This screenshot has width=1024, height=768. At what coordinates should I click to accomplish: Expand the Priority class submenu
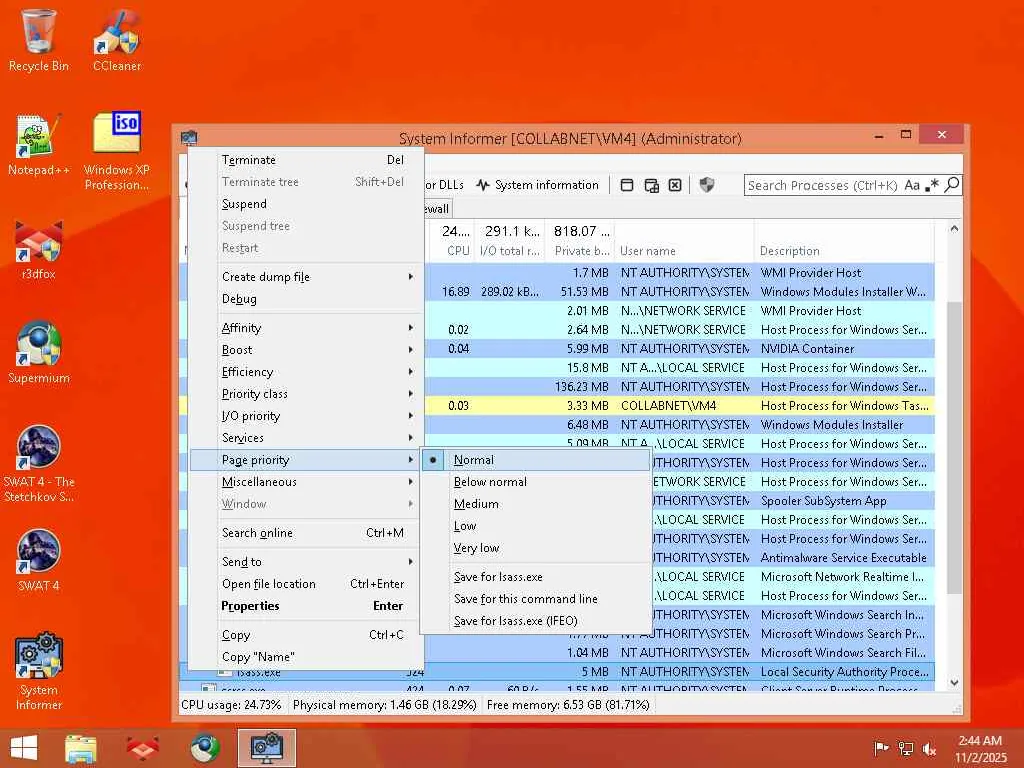pos(306,394)
